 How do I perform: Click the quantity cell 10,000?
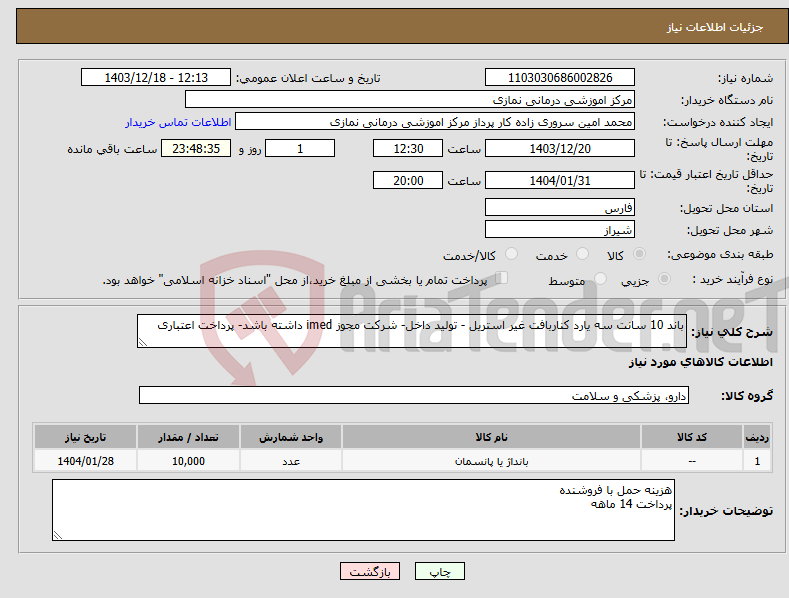tap(188, 461)
